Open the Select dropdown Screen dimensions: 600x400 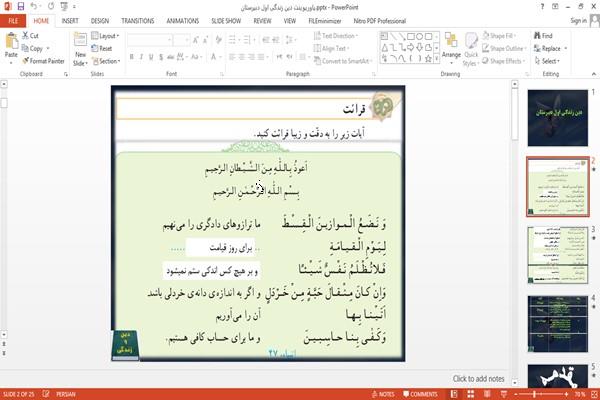547,61
